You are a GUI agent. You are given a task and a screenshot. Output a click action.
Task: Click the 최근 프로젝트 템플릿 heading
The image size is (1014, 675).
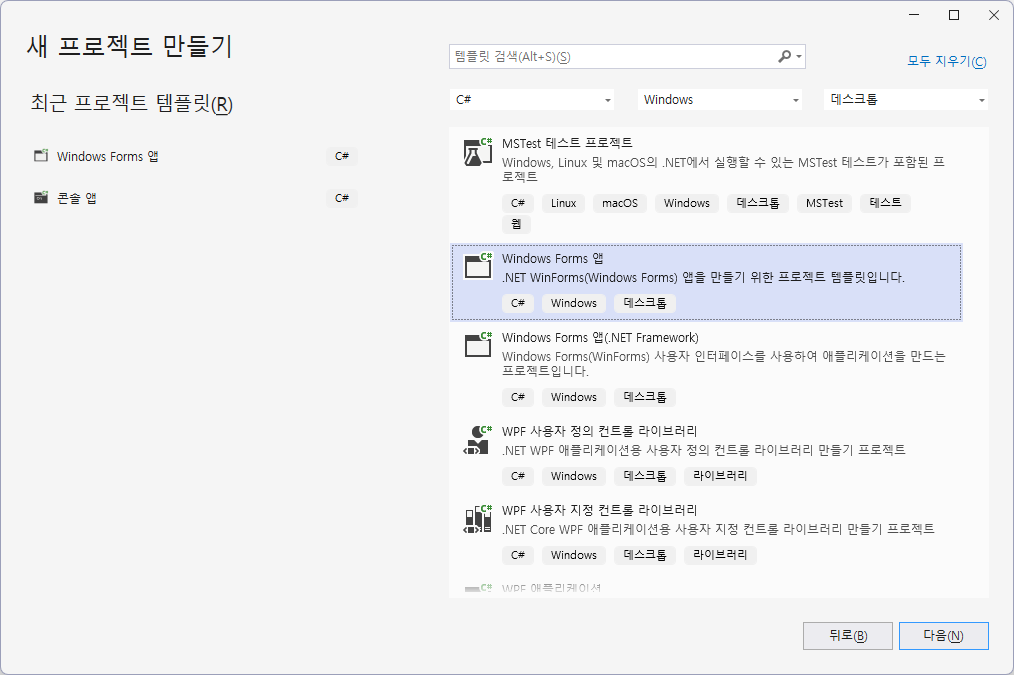tap(132, 103)
